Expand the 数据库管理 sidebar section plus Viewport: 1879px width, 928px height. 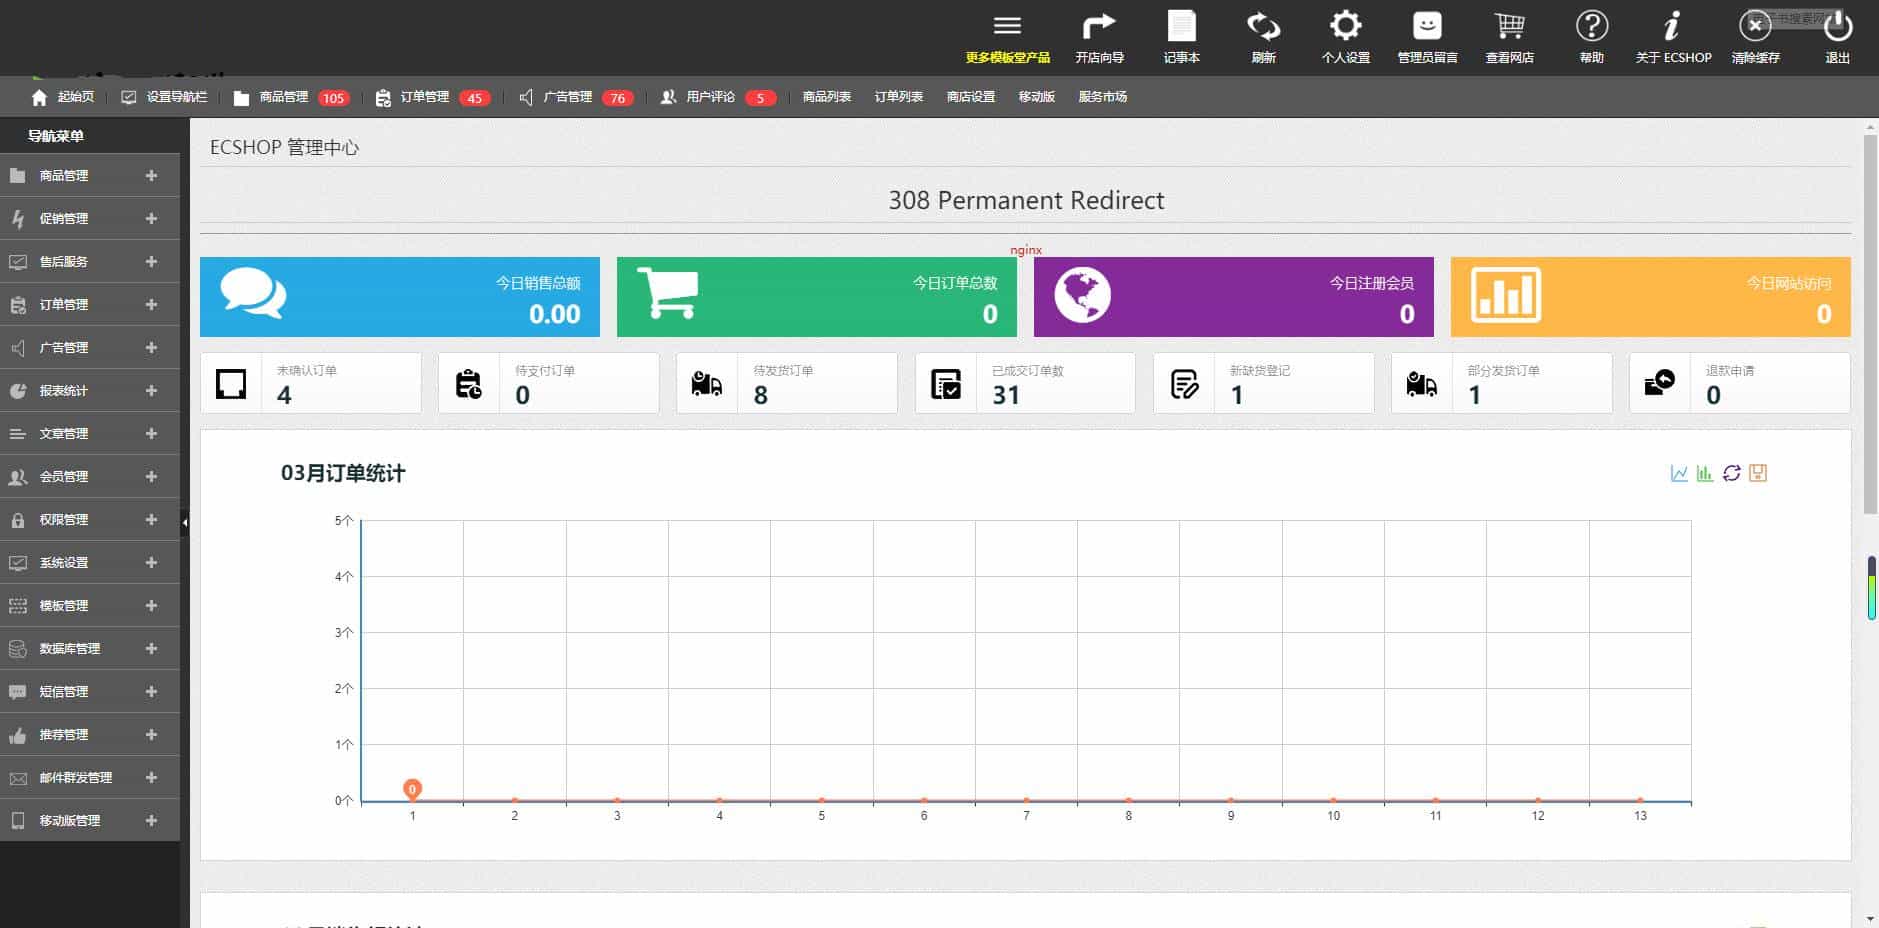(x=151, y=649)
